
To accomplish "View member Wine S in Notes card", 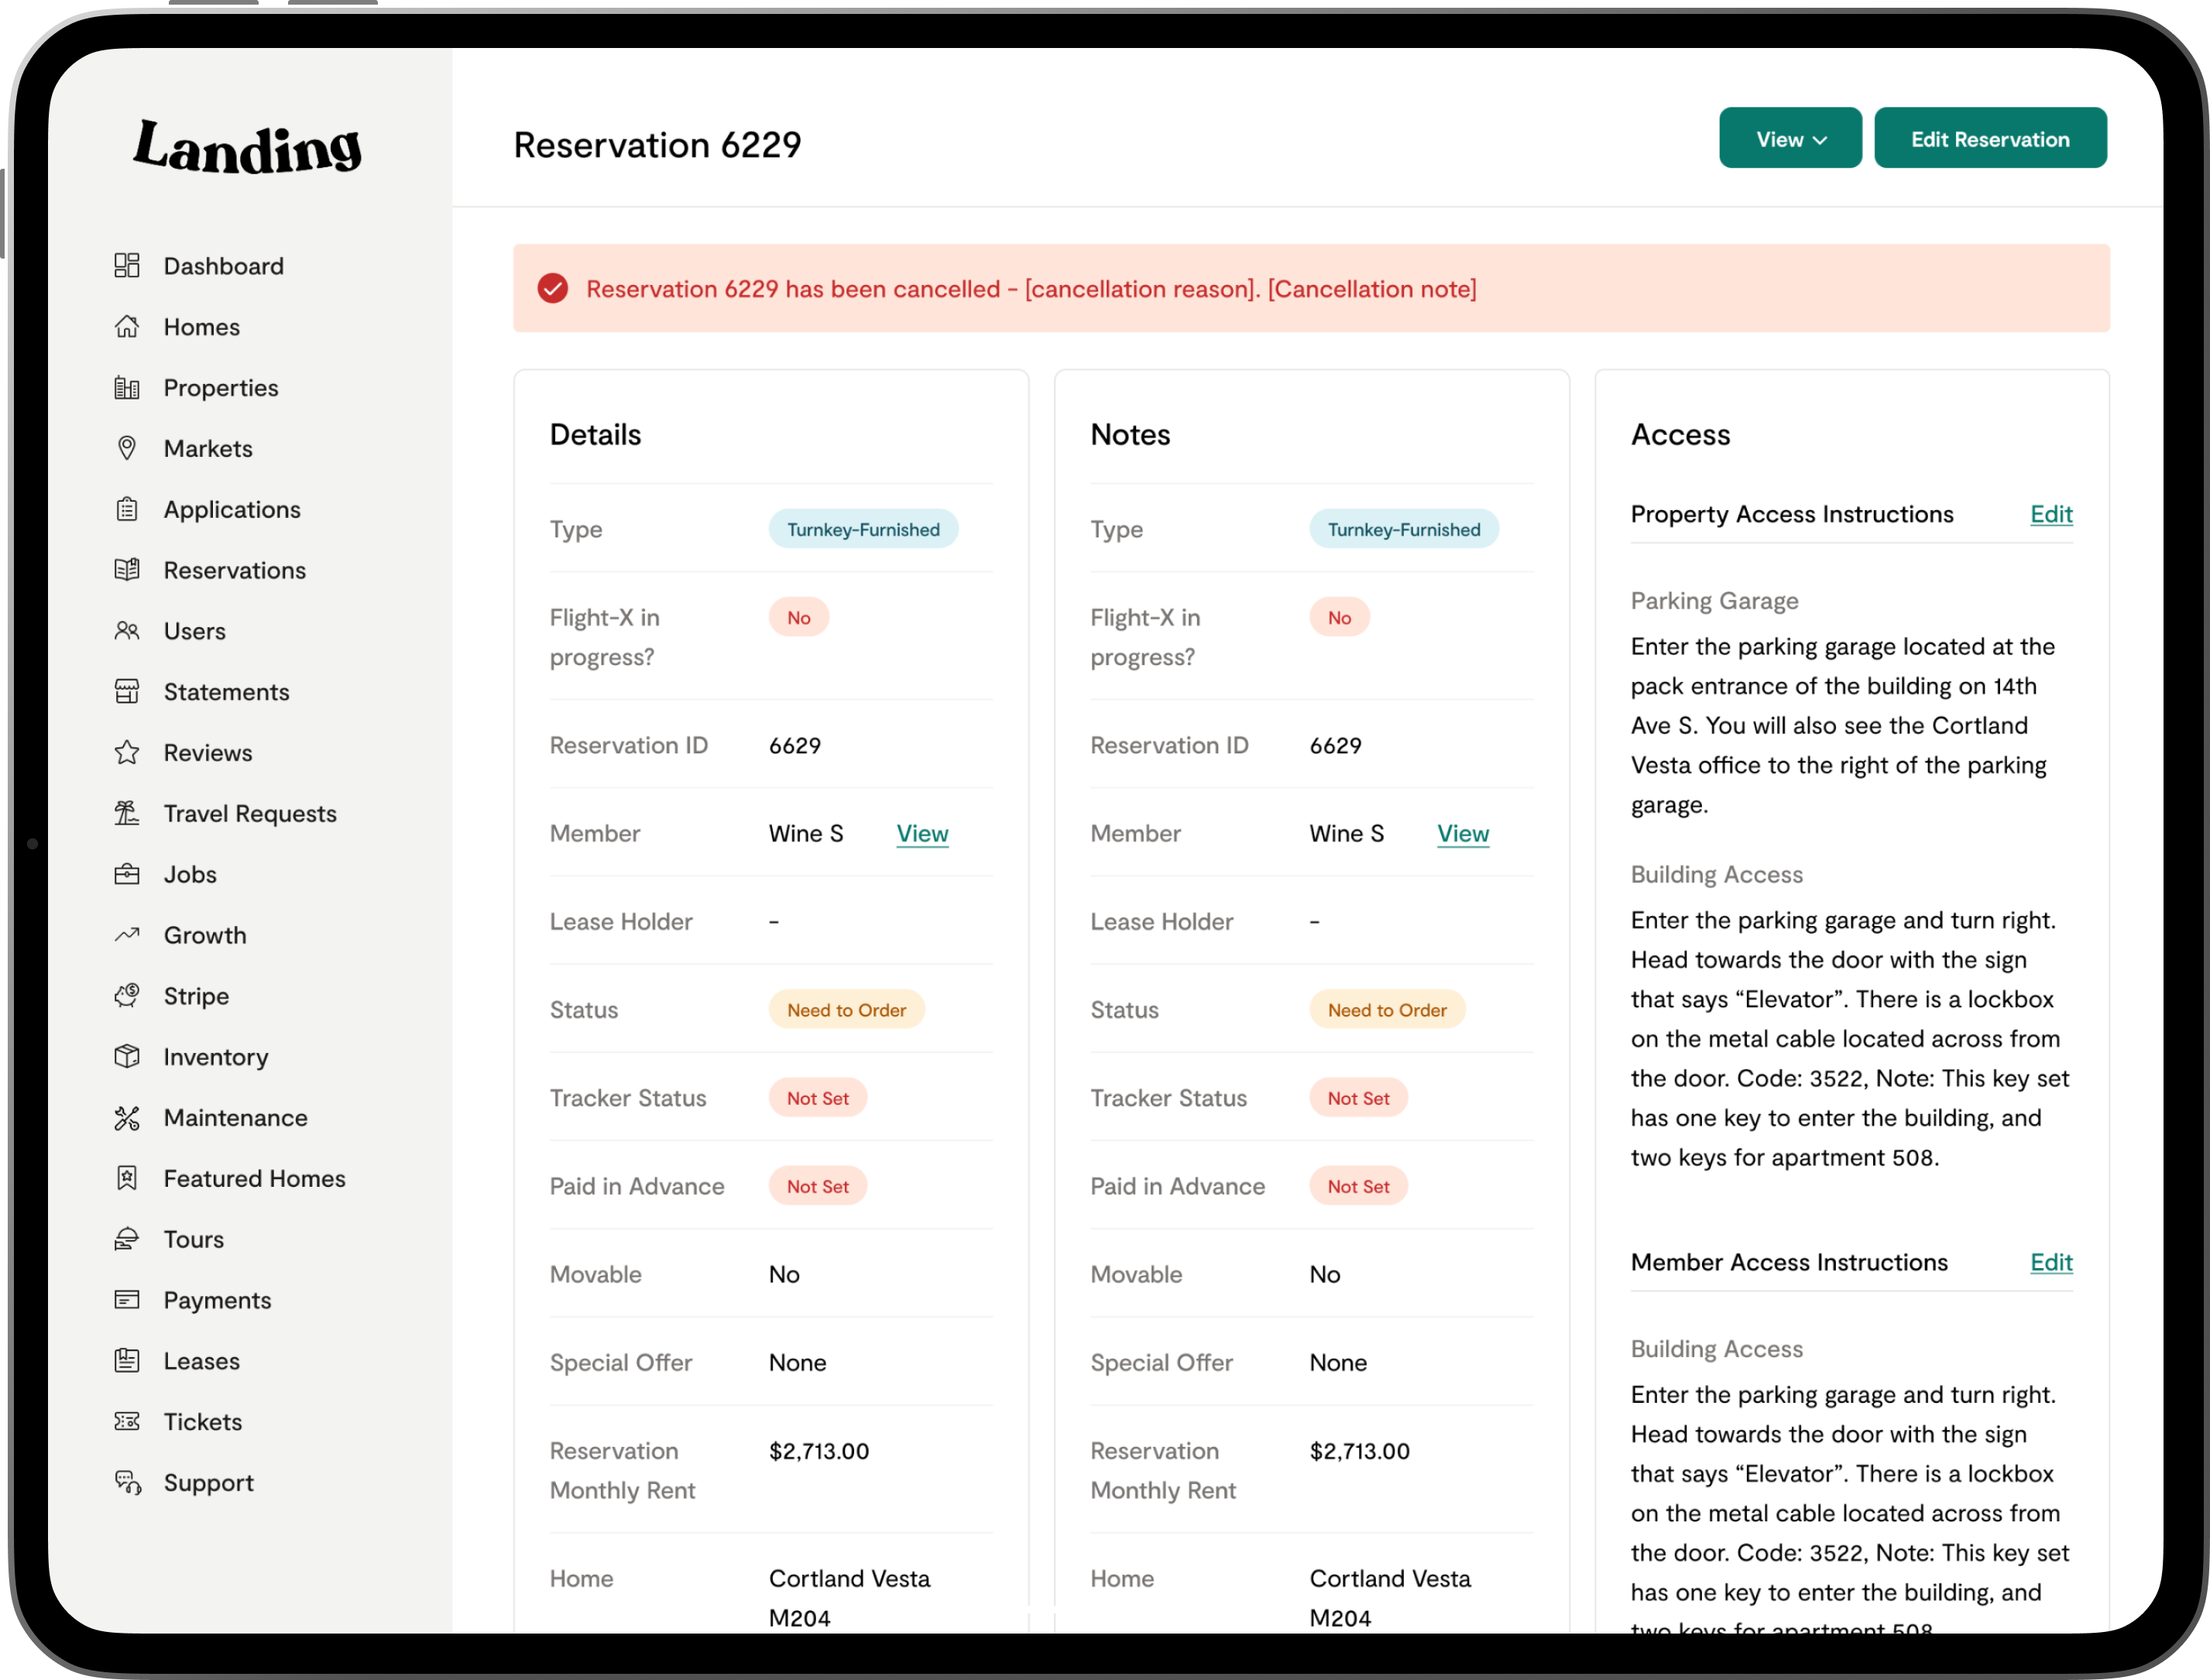I will (1463, 834).
